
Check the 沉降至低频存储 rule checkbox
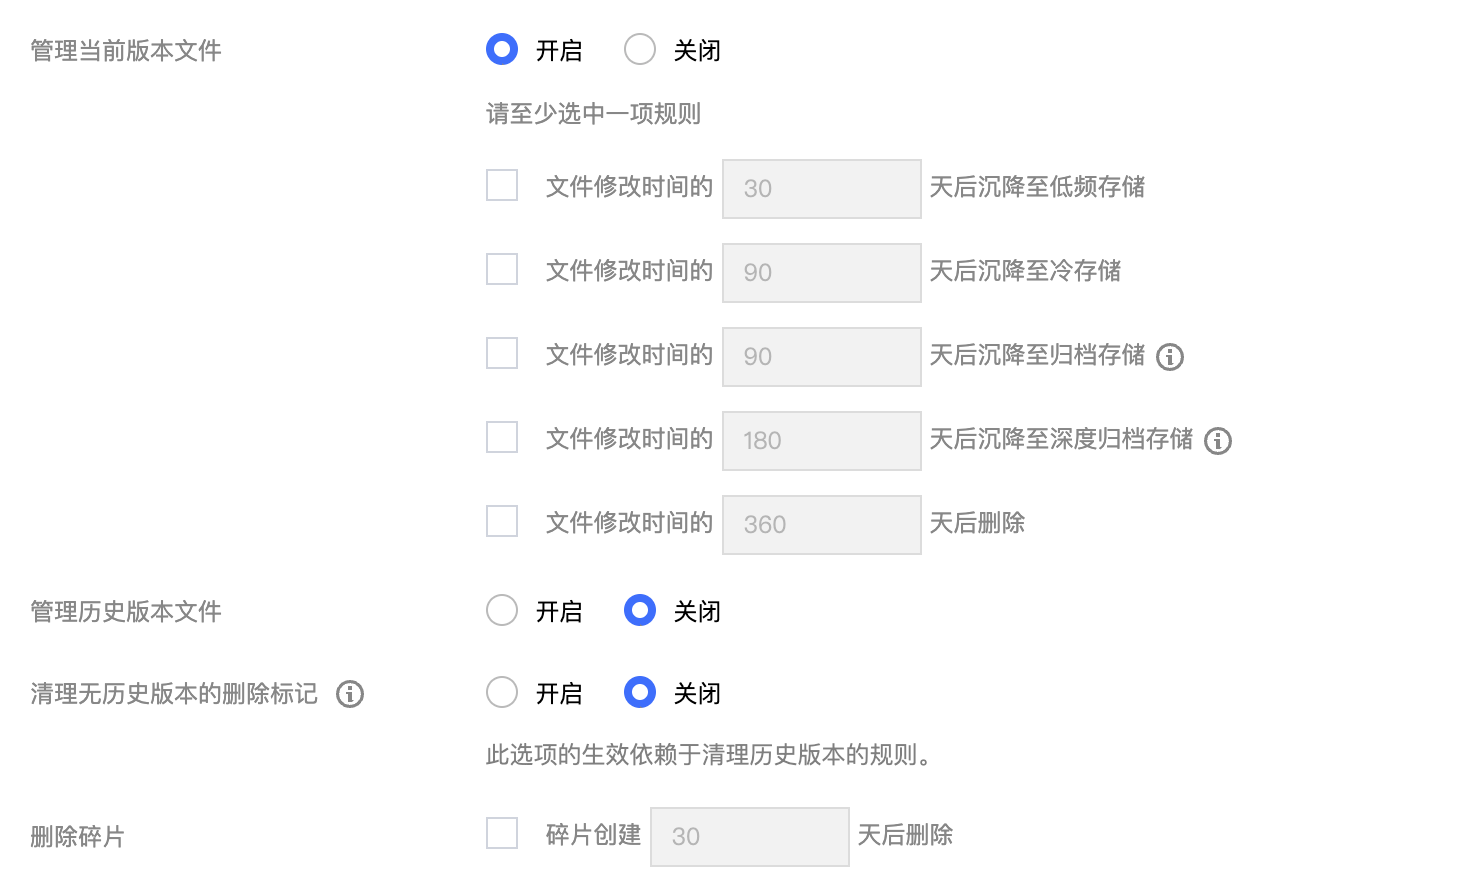click(x=502, y=185)
